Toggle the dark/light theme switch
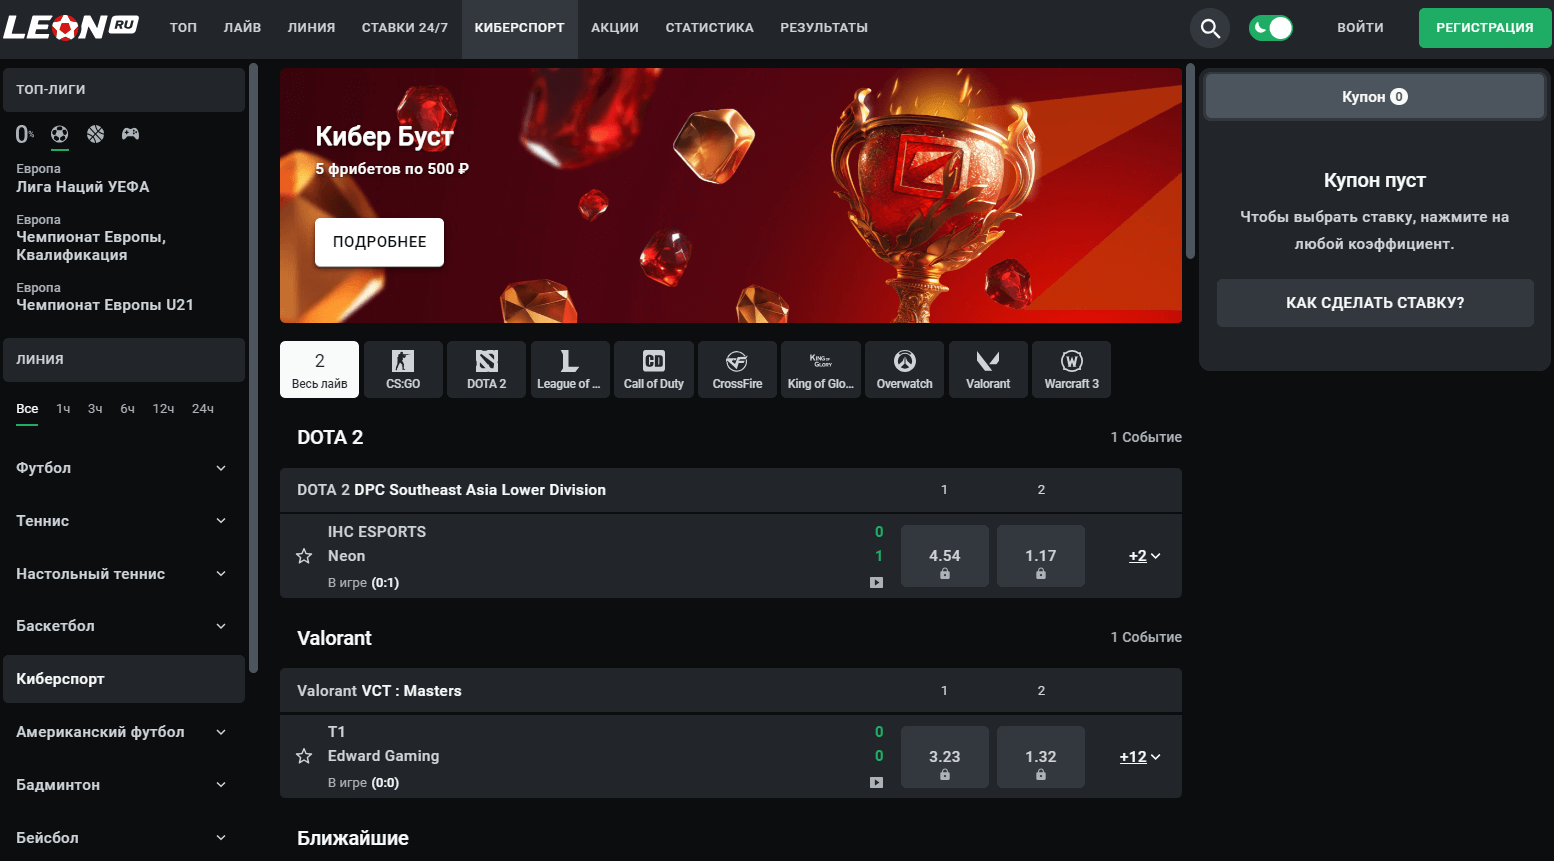Viewport: 1554px width, 861px height. click(1271, 28)
